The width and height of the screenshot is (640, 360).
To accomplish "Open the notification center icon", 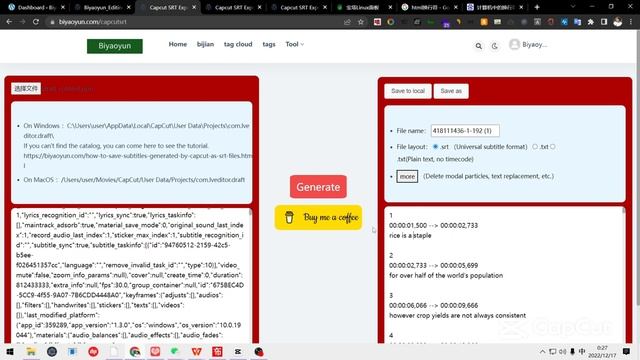I will tap(627, 351).
